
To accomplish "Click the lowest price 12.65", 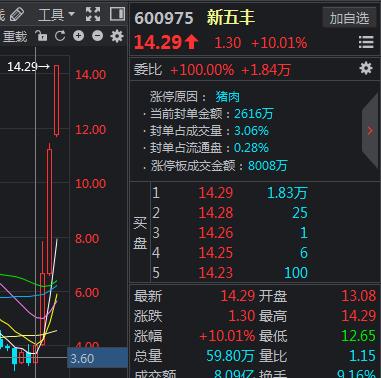I will pos(359,336).
